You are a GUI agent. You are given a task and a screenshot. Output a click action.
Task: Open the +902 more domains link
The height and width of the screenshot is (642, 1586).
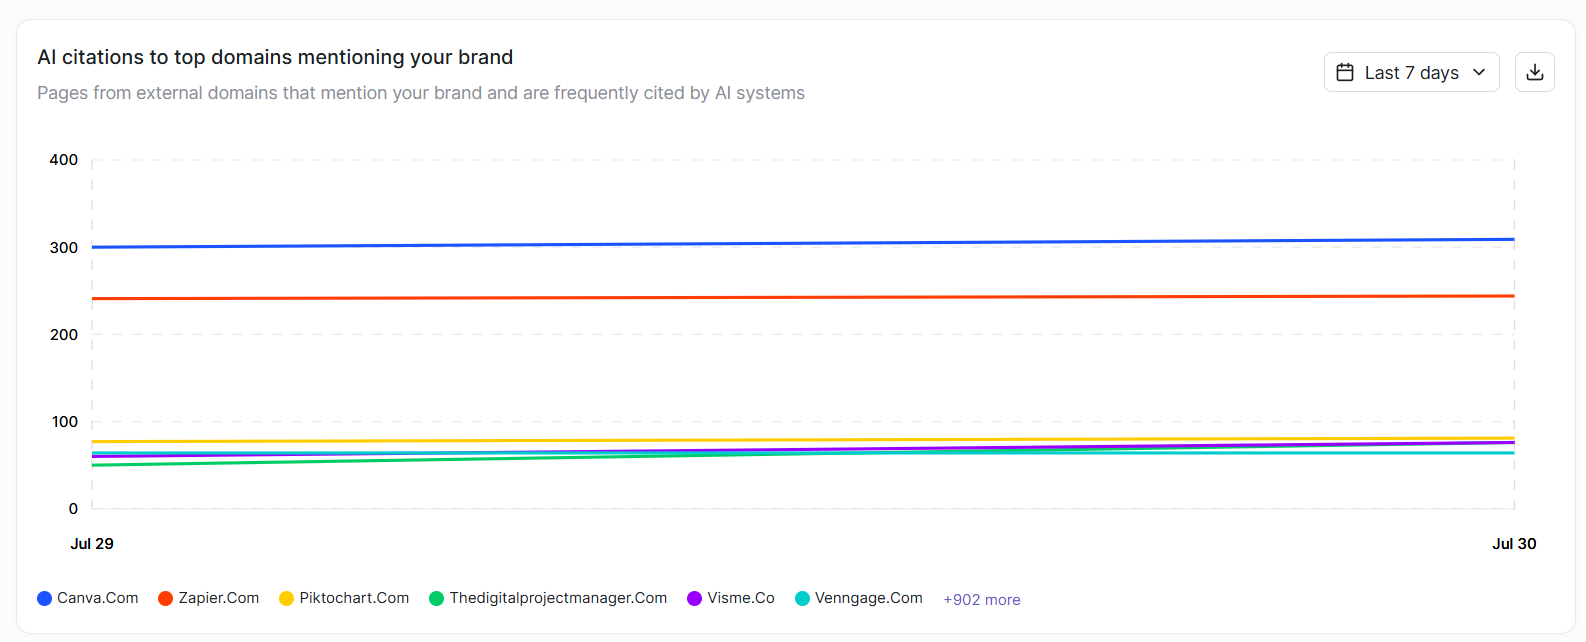point(982,600)
